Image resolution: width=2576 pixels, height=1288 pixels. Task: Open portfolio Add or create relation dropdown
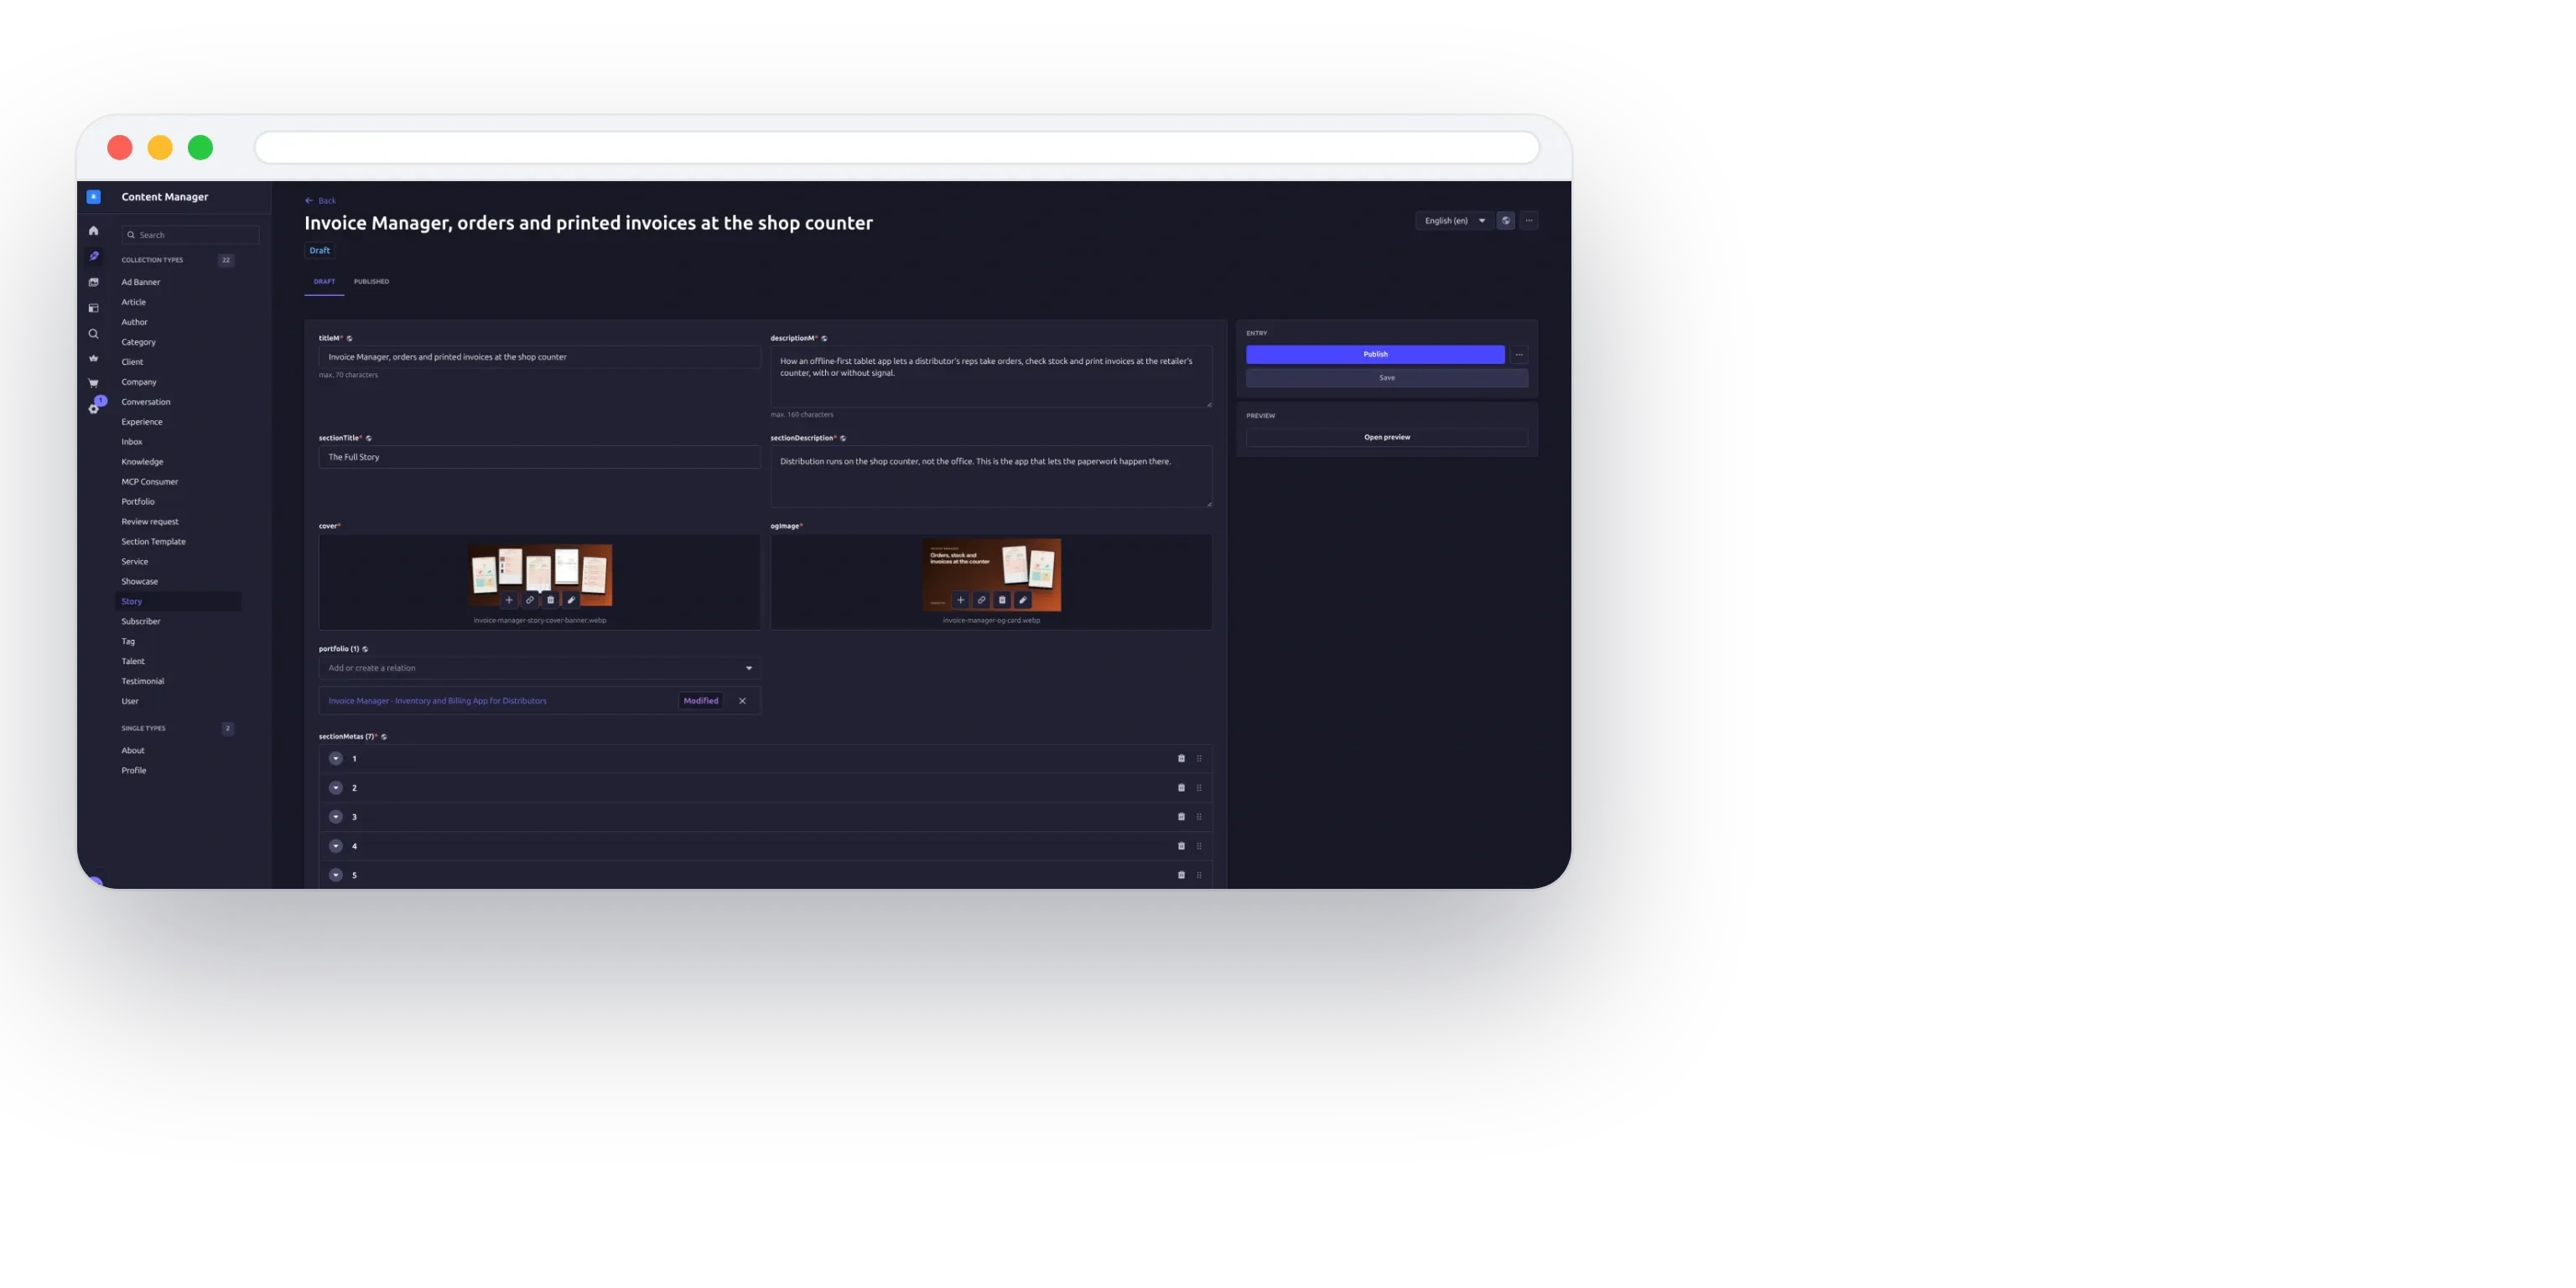pyautogui.click(x=540, y=668)
